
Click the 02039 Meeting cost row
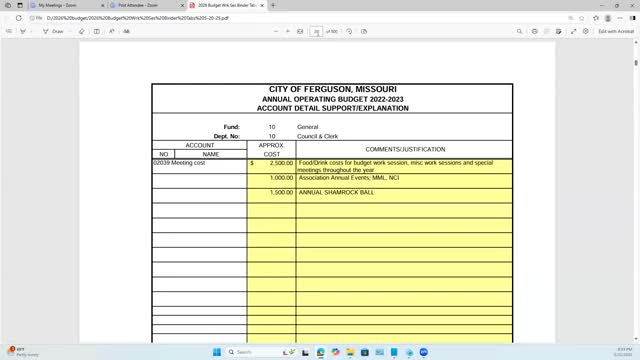coord(200,166)
